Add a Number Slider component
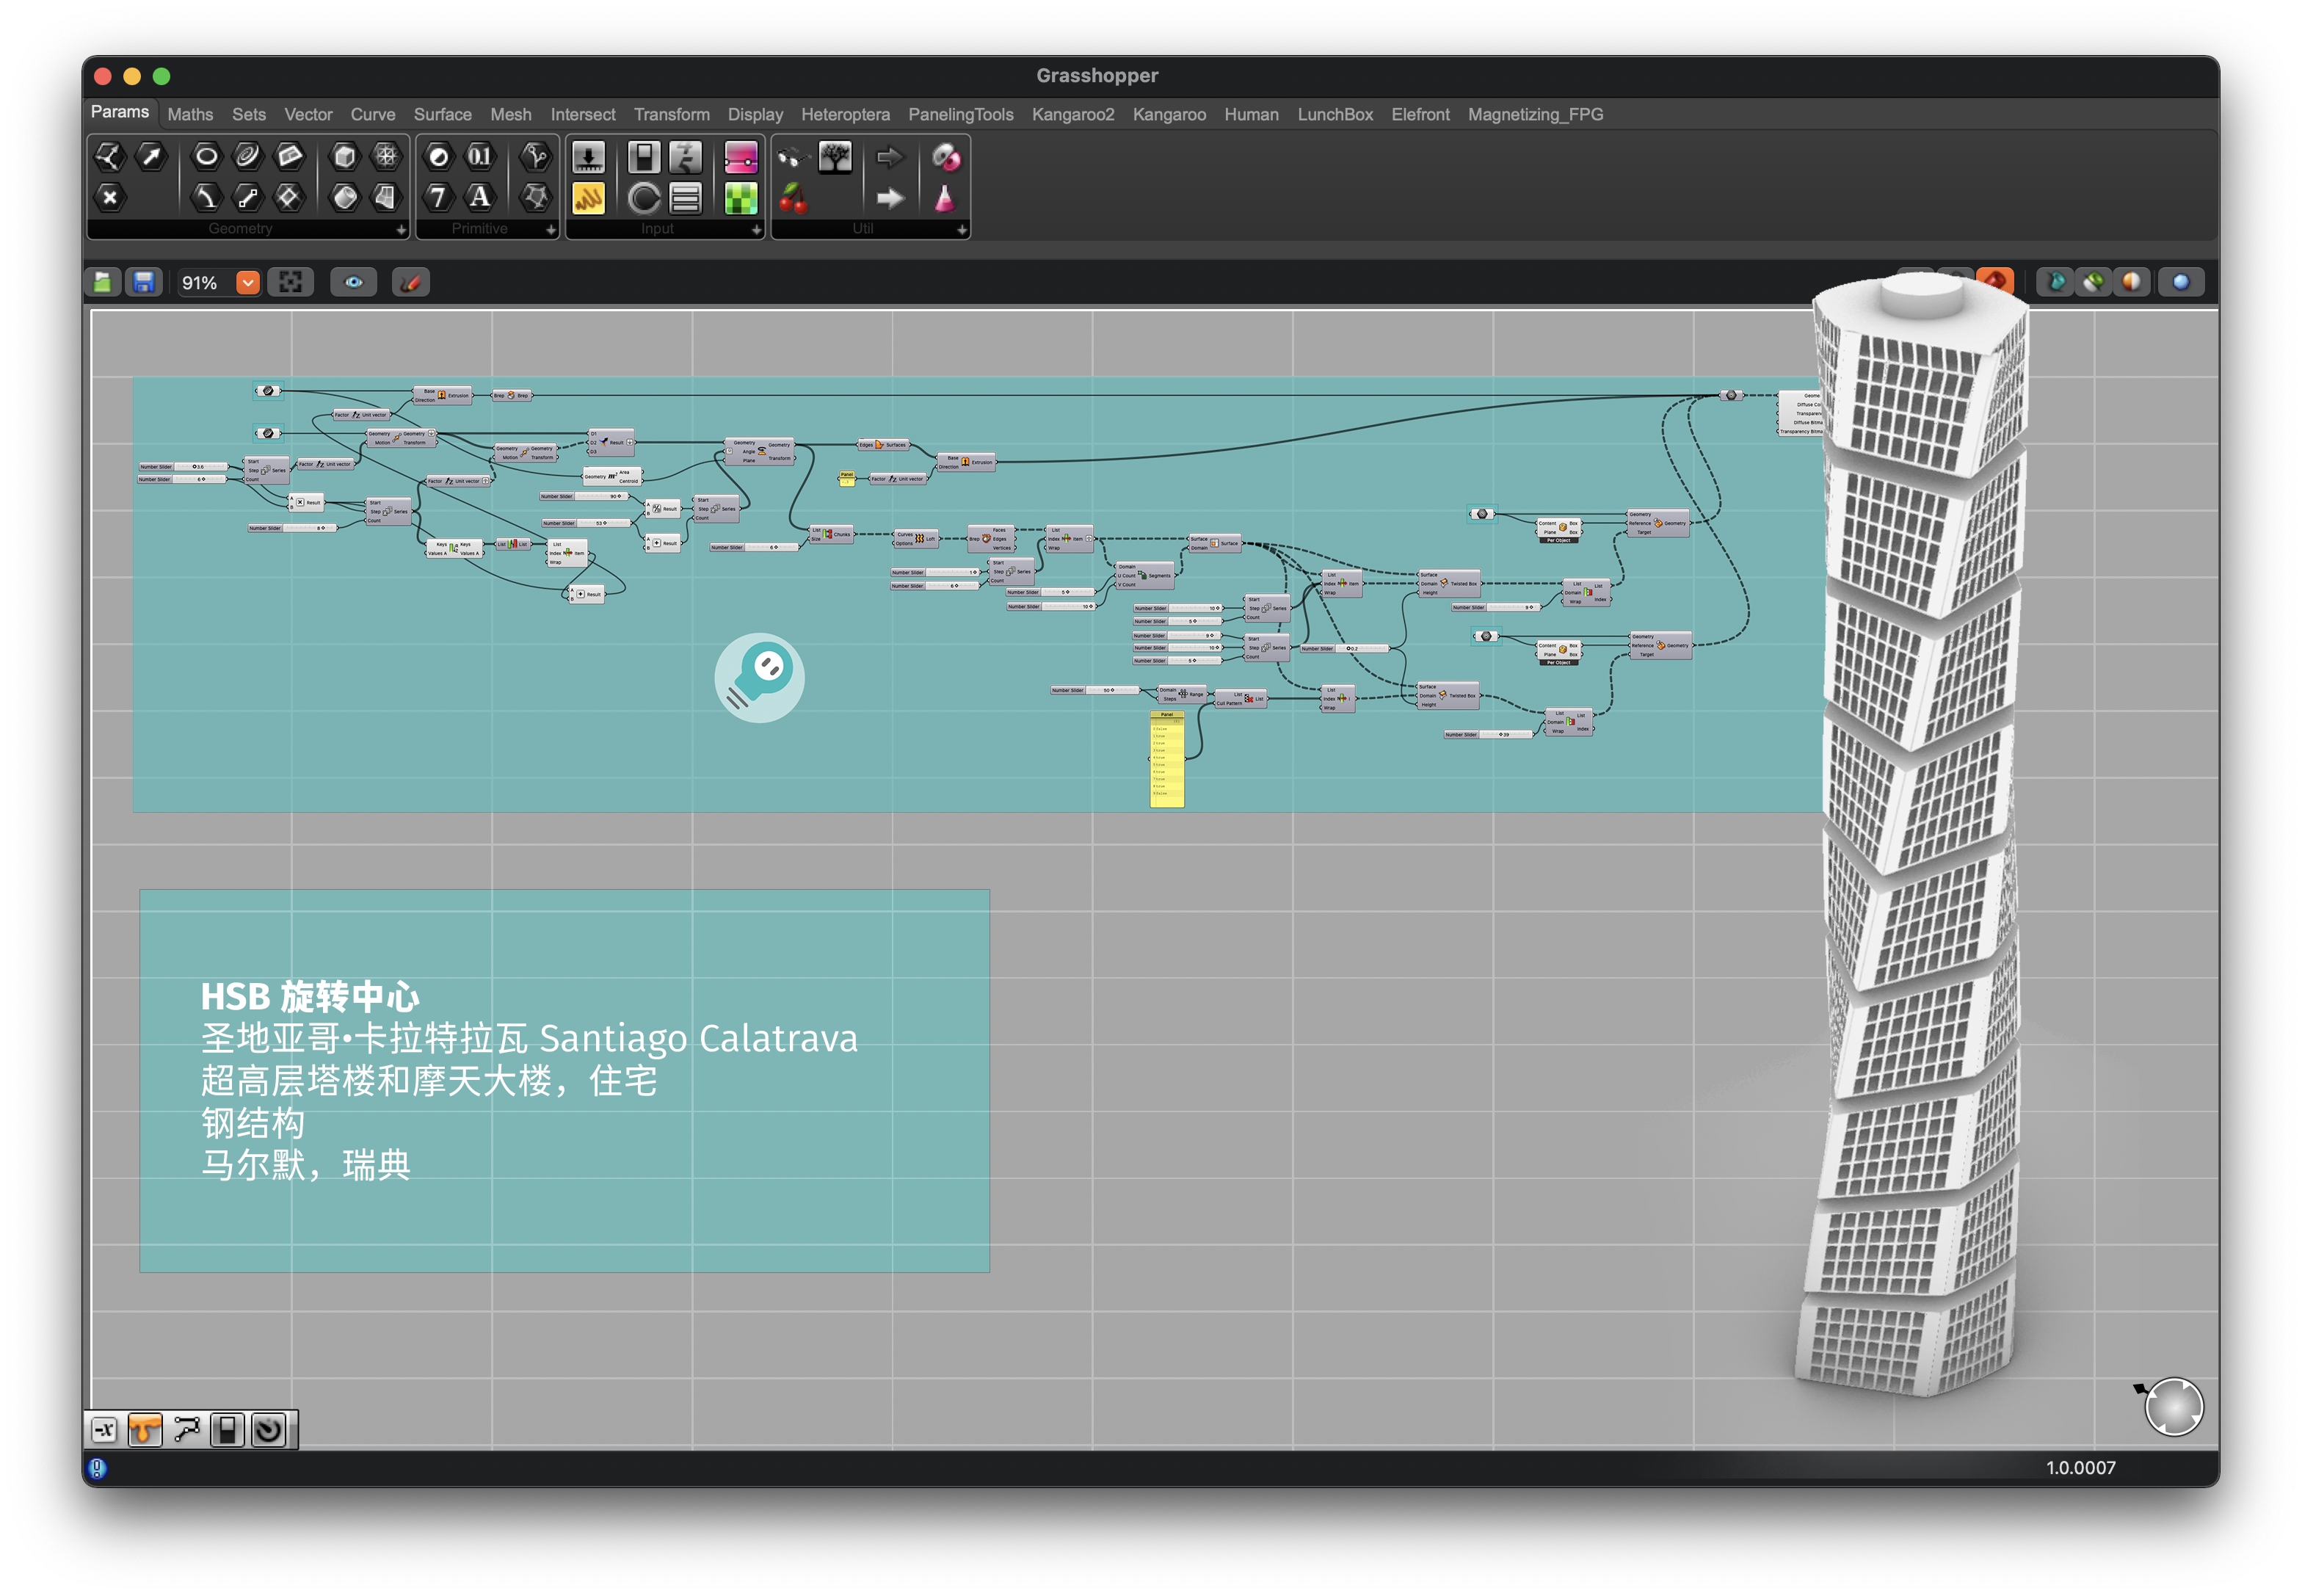This screenshot has width=2302, height=1596. [x=588, y=157]
